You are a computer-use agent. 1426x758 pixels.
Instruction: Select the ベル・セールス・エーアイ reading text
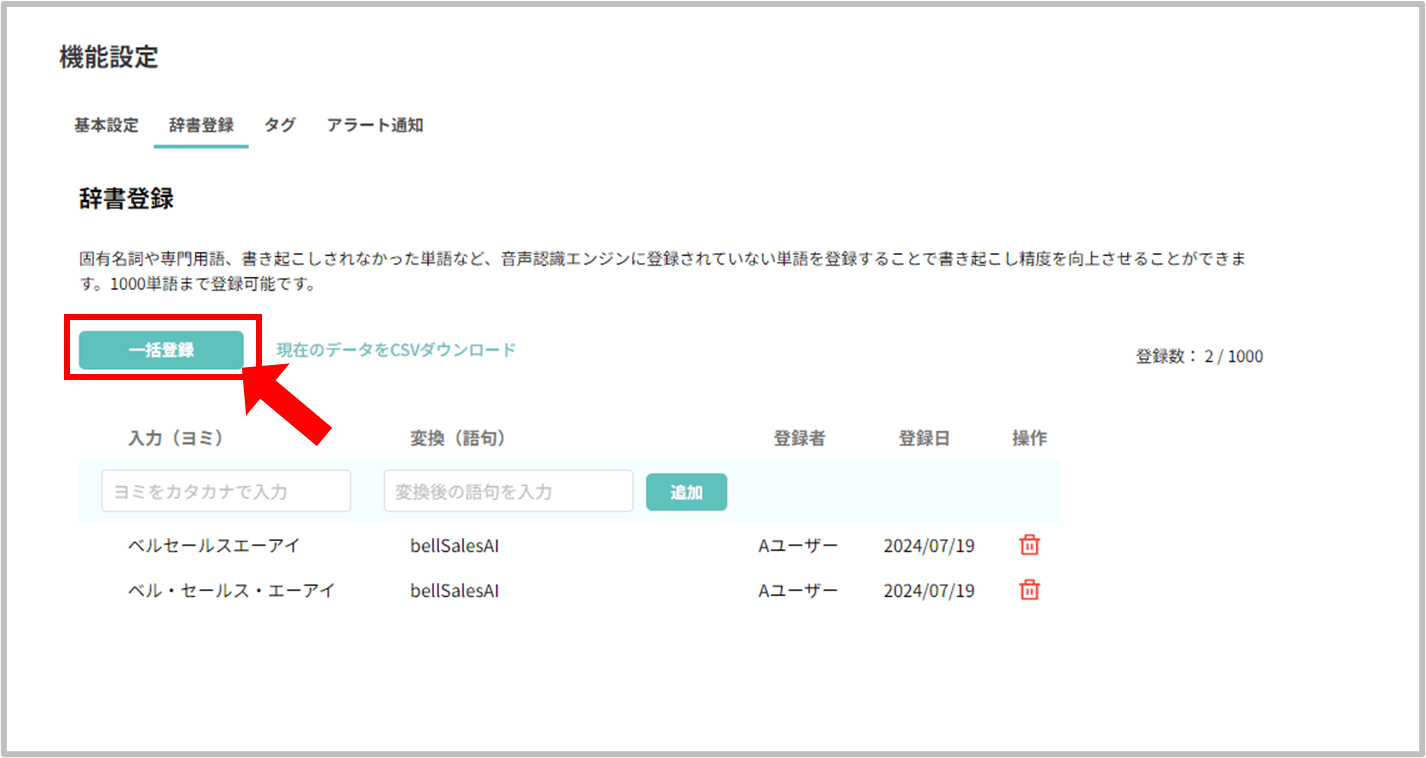pos(231,591)
